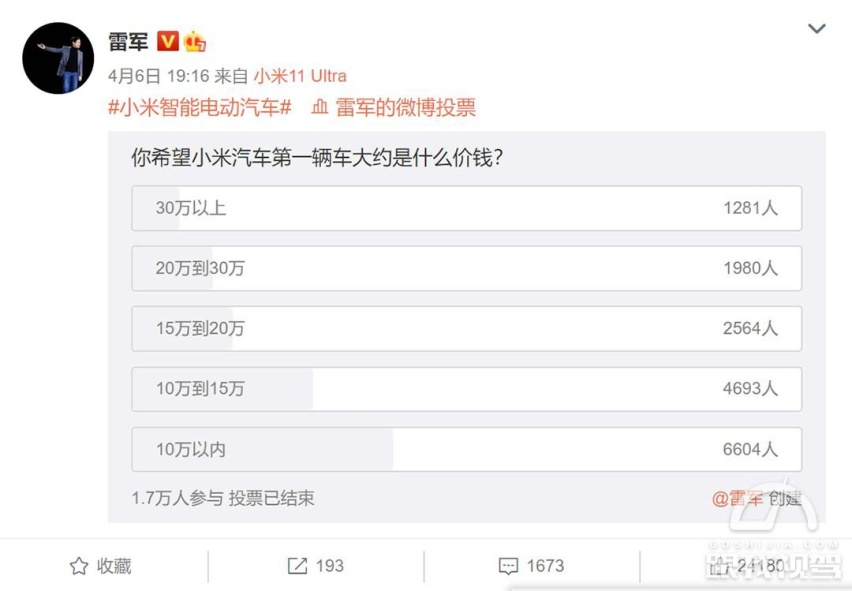Select the 20万到30万 poll option

[467, 268]
